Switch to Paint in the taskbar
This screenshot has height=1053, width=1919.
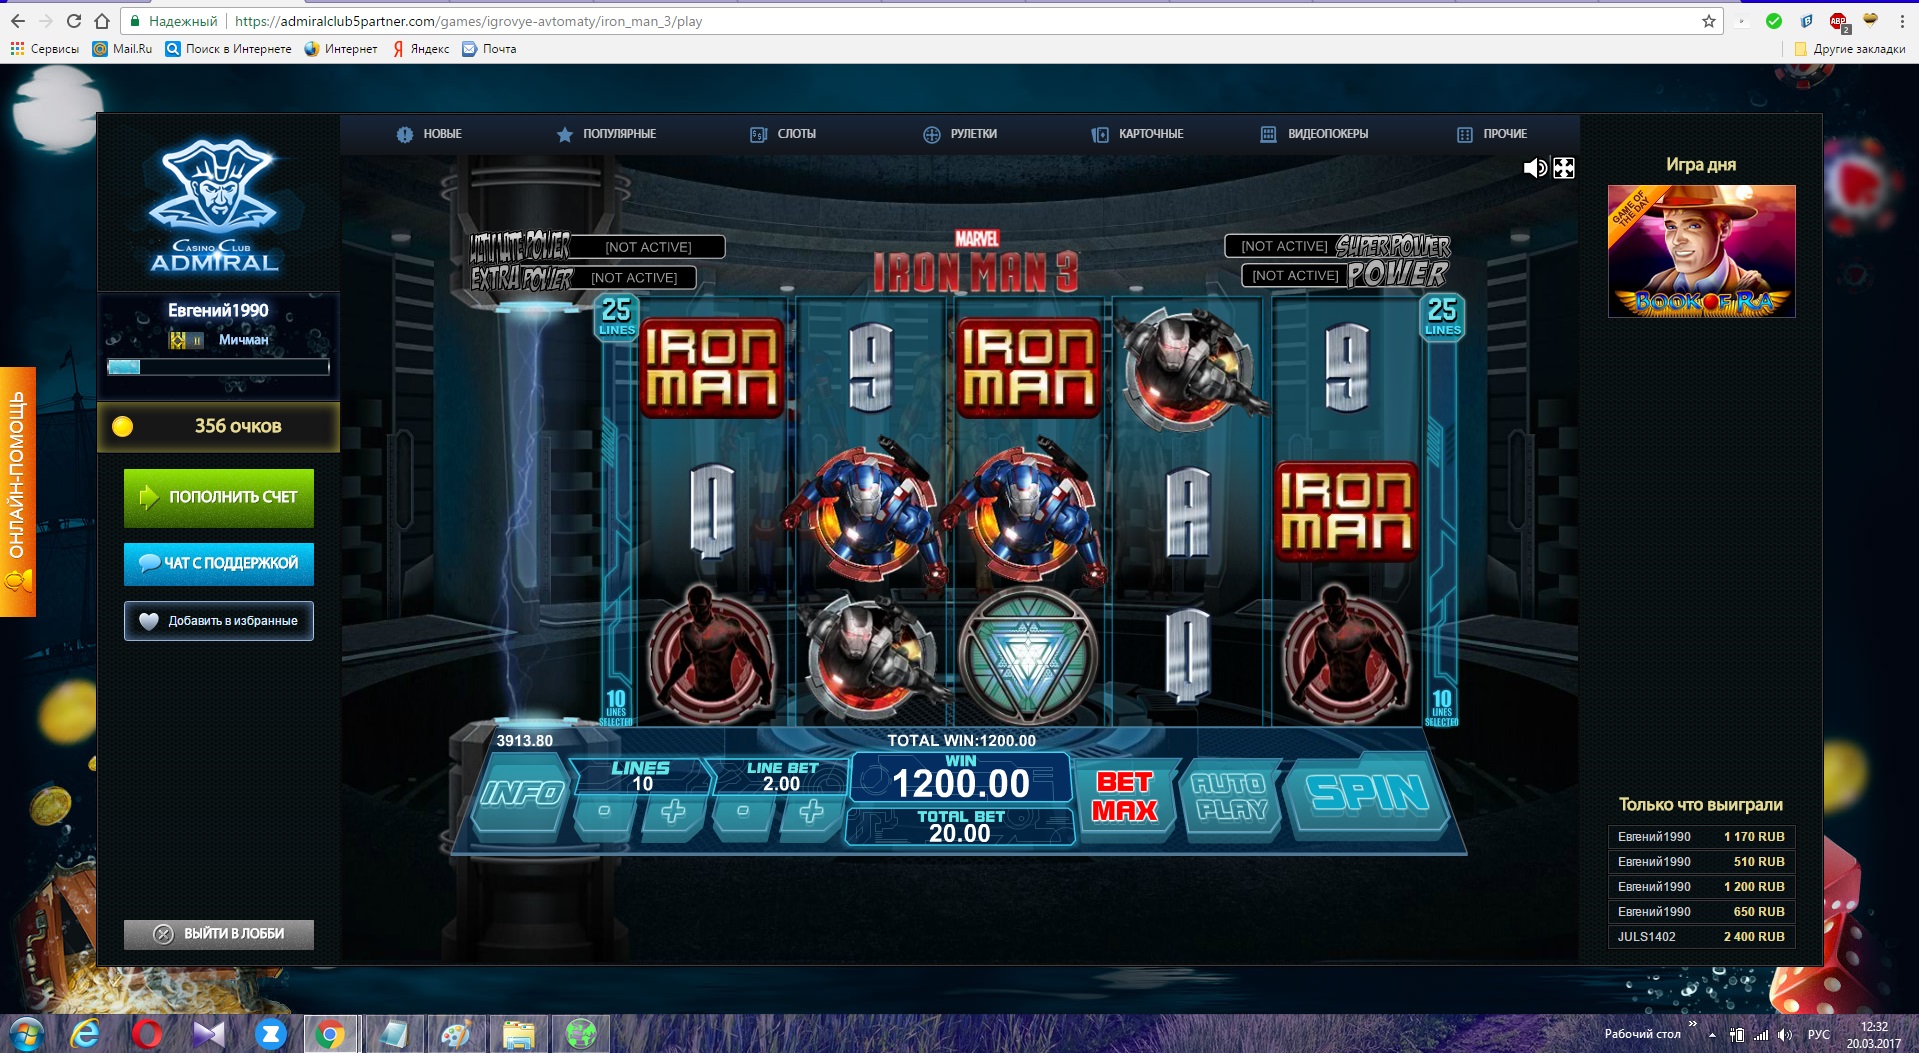click(x=455, y=1034)
